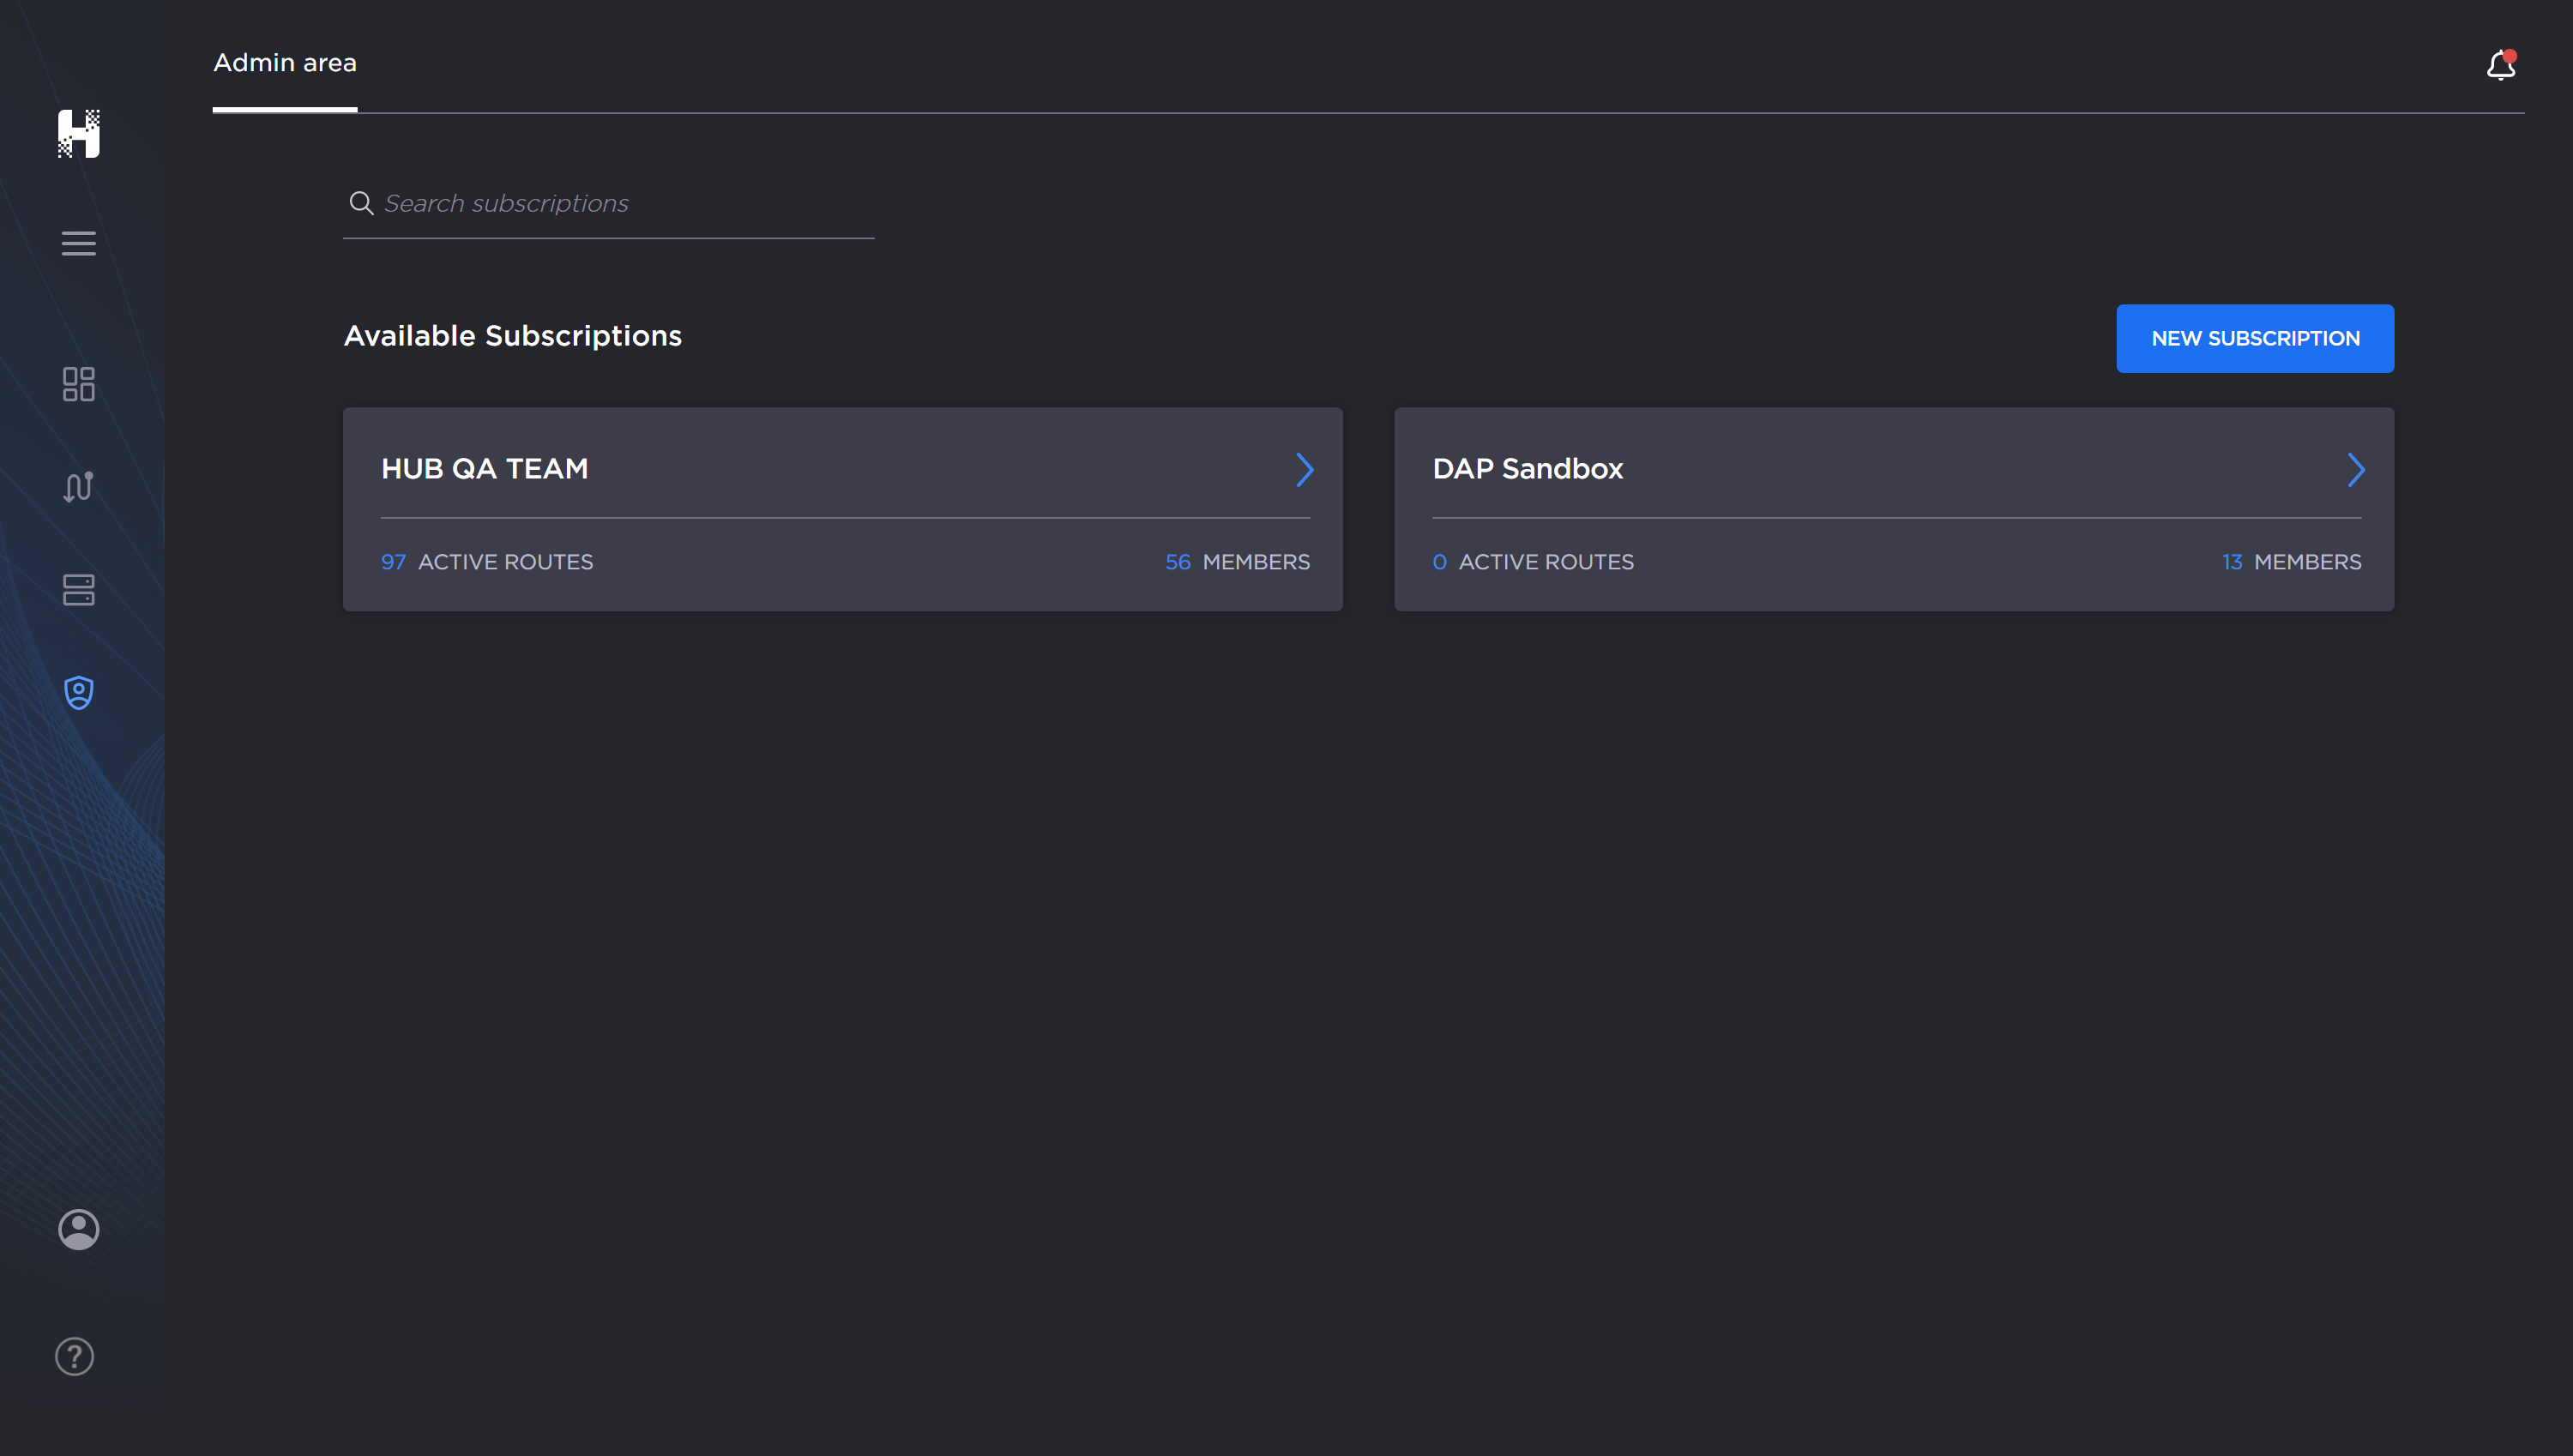
Task: Select the admin shield icon
Action: tap(79, 692)
